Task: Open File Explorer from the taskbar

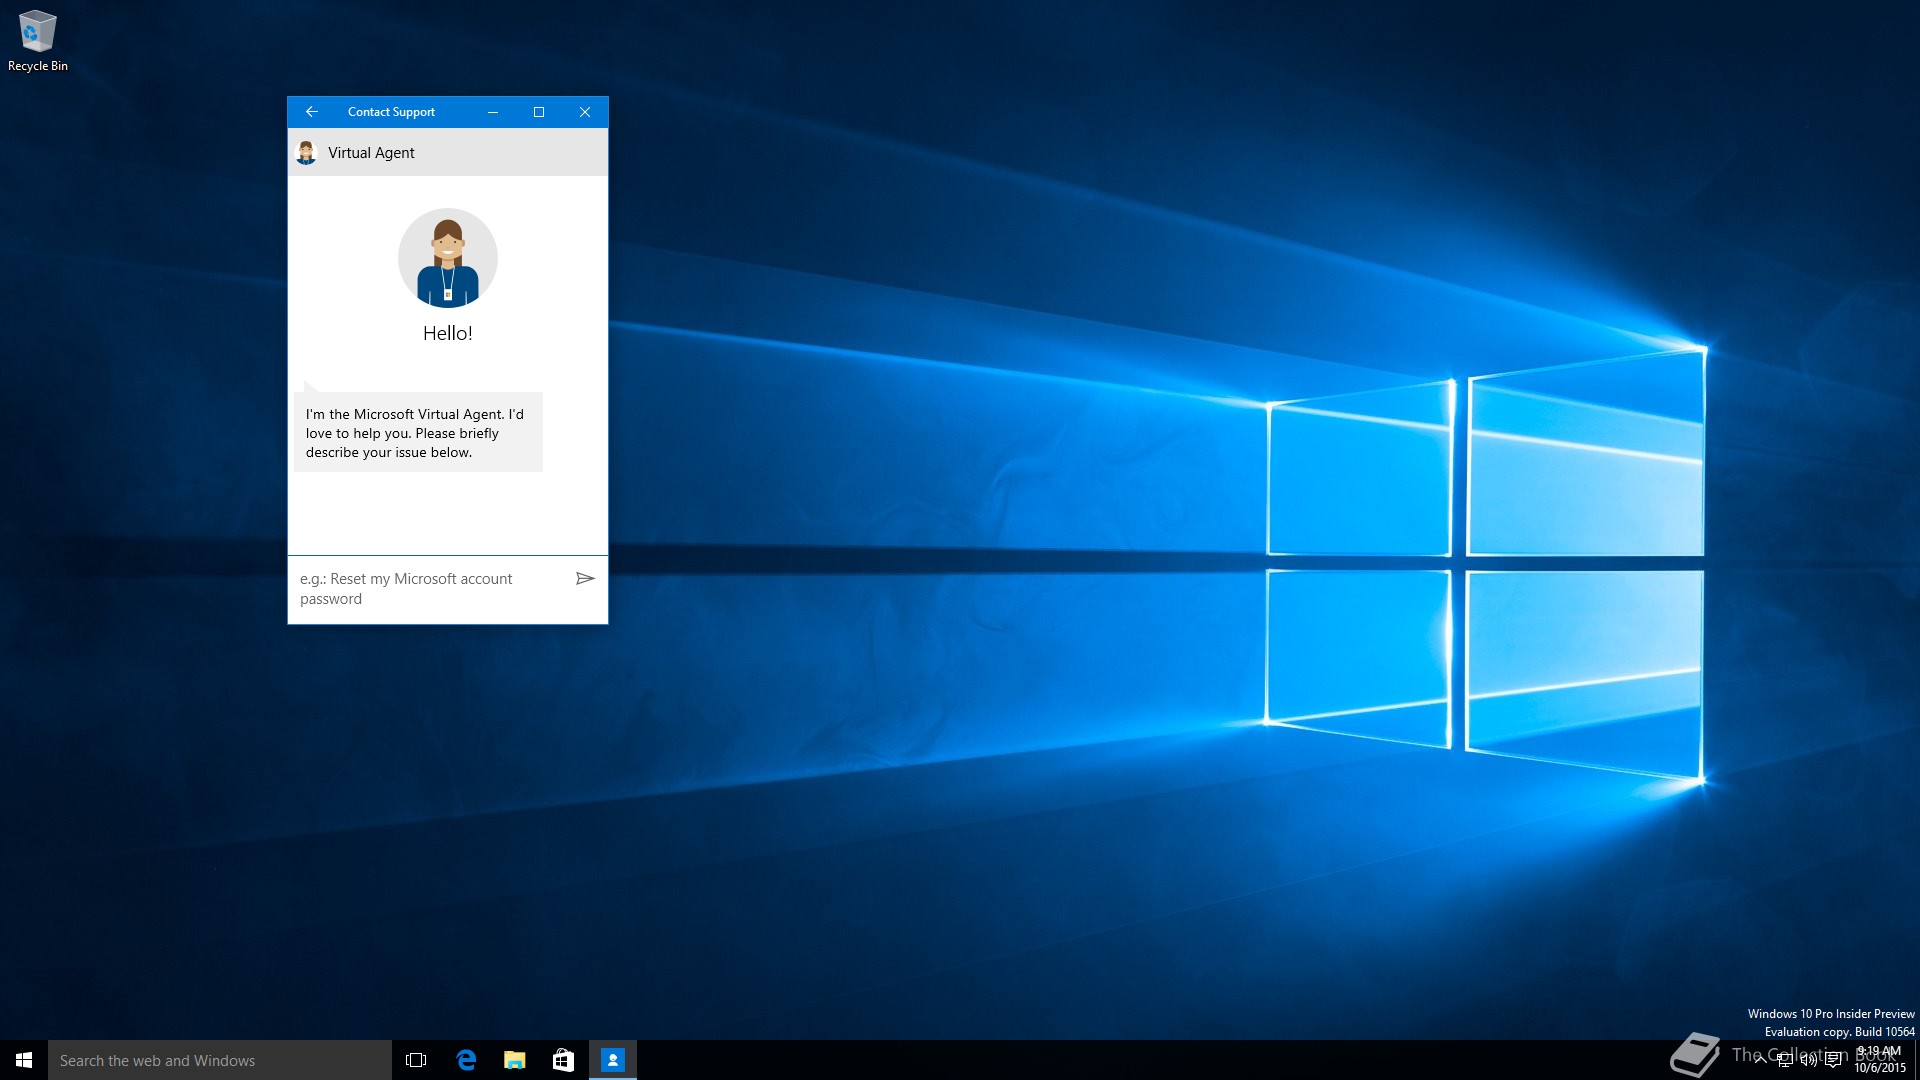Action: [515, 1060]
